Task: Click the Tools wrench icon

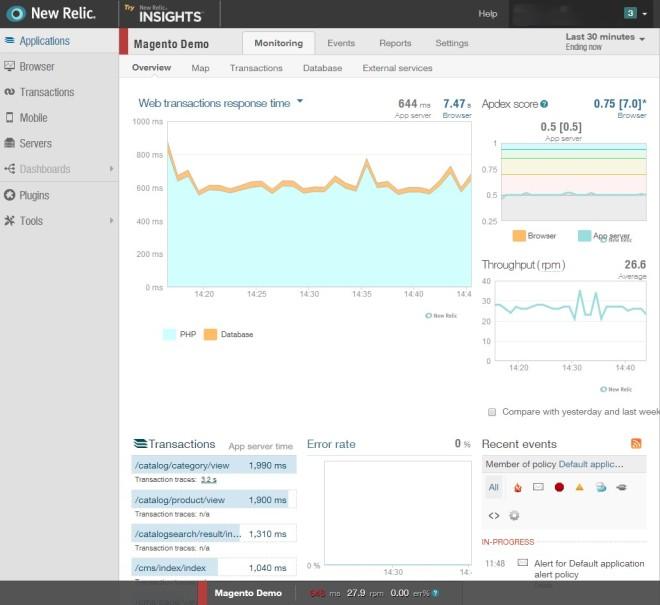Action: 9,221
